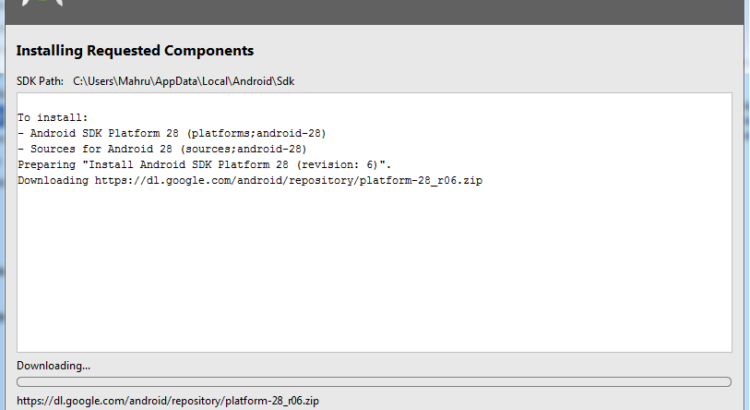Click the download URL below progress bar
The height and width of the screenshot is (410, 750).
tap(167, 400)
